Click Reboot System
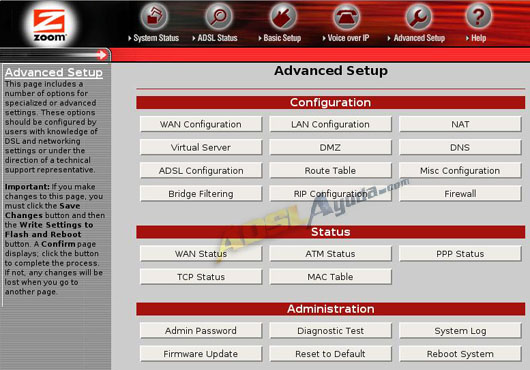530x370 pixels. 460,354
